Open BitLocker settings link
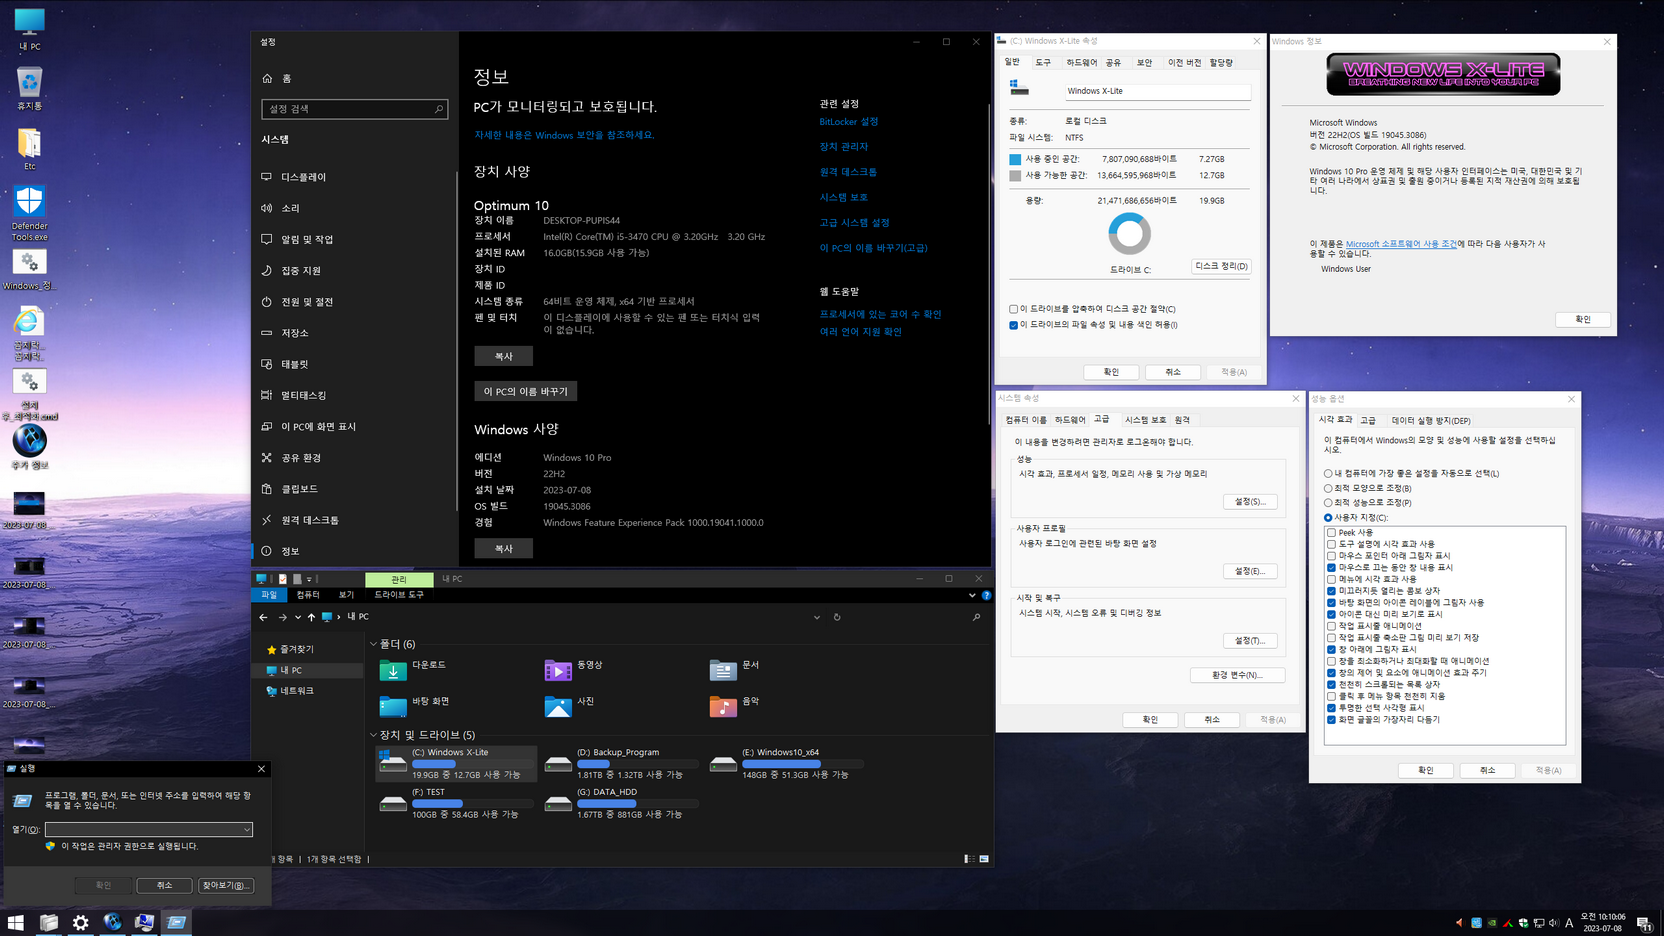The width and height of the screenshot is (1664, 936). pos(848,122)
